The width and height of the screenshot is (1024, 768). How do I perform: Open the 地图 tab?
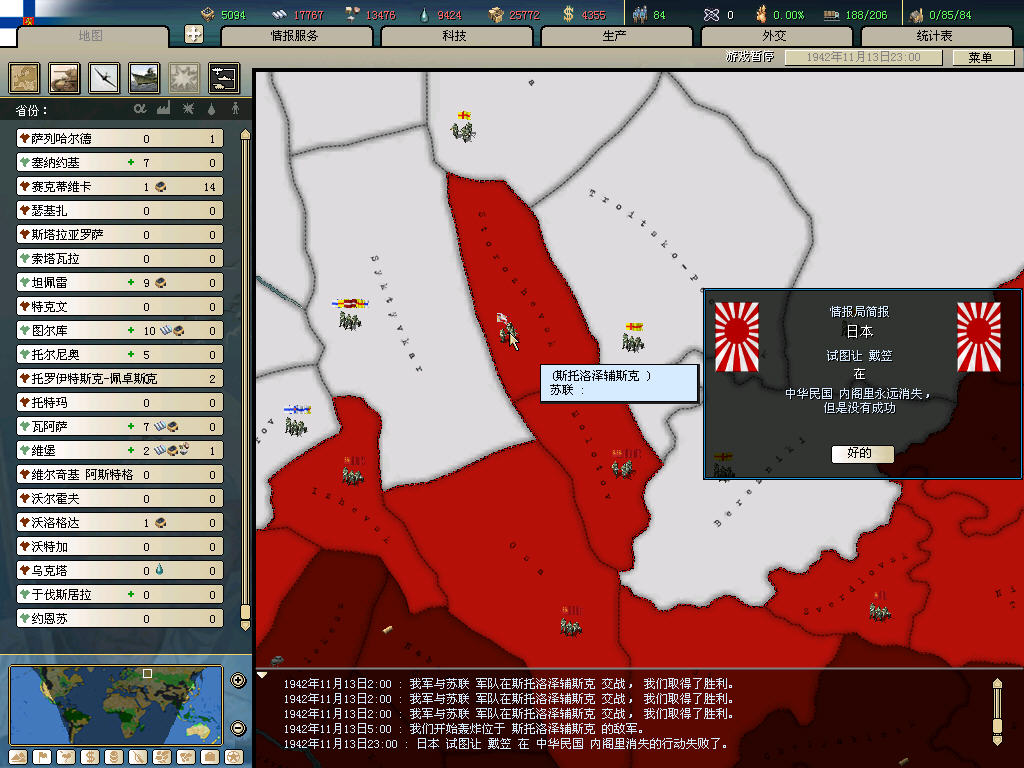pos(91,36)
